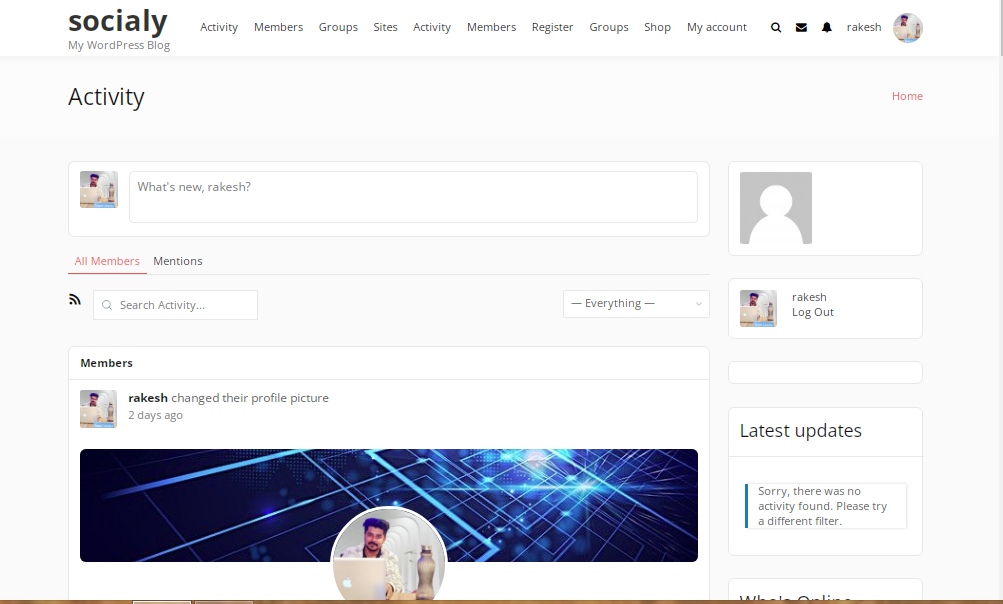This screenshot has height=604, width=1003.
Task: Click rakesh's avatar beside the status composer
Action: click(x=98, y=189)
